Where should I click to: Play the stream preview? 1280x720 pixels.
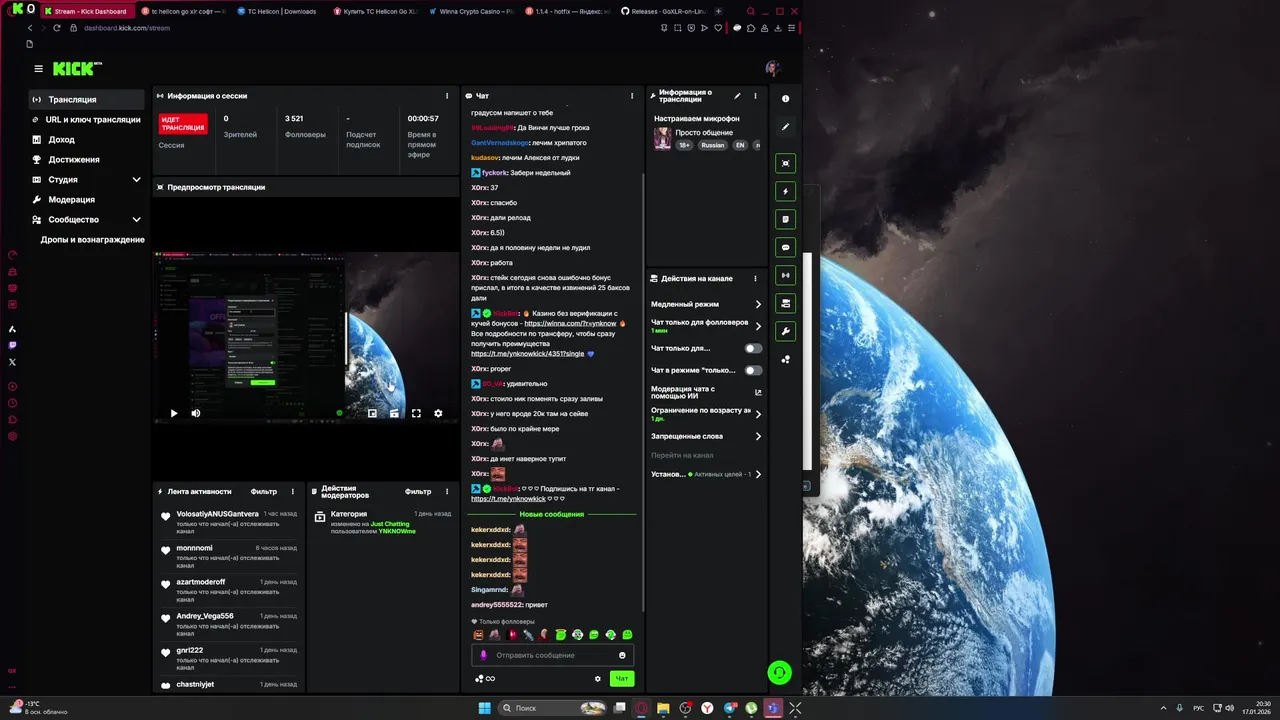click(174, 413)
